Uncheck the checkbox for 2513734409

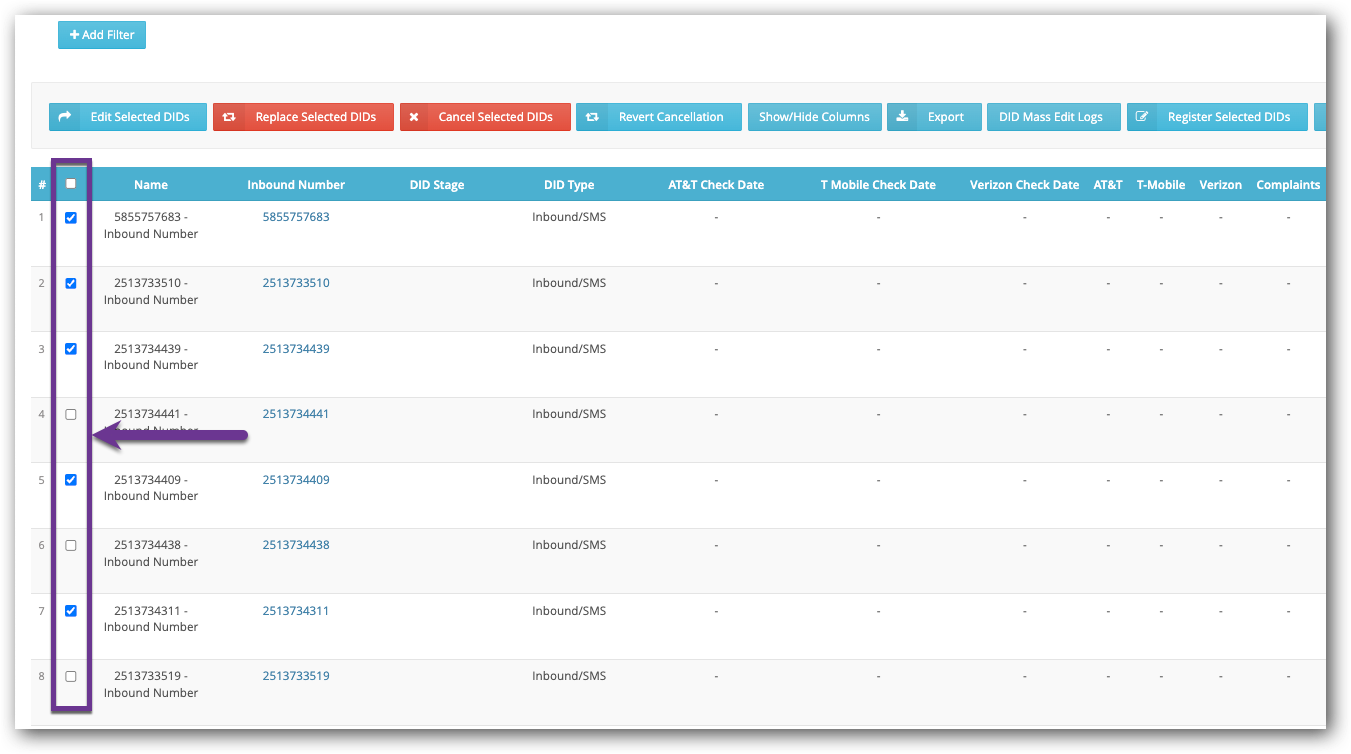point(71,480)
